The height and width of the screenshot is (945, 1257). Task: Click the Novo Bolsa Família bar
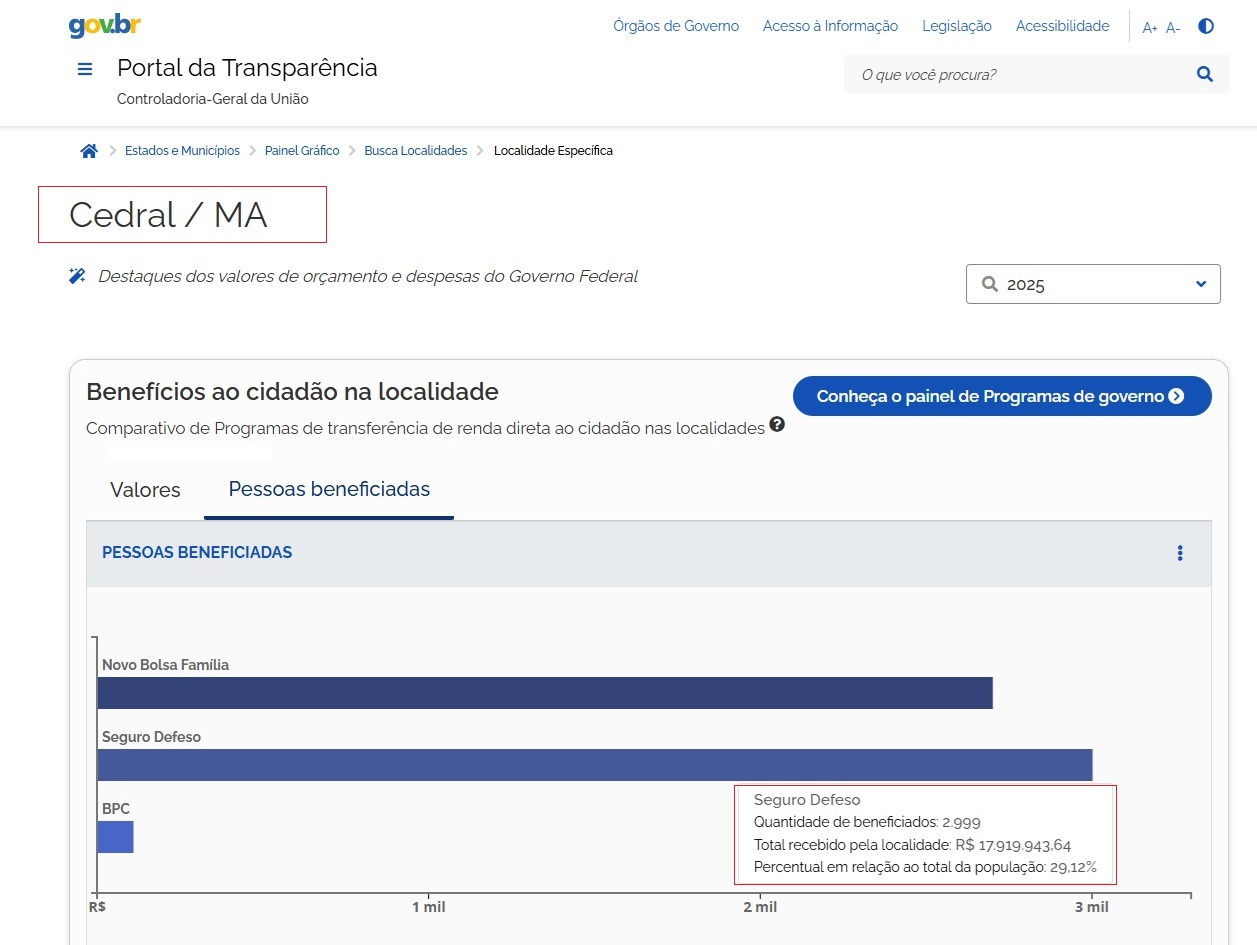[544, 693]
